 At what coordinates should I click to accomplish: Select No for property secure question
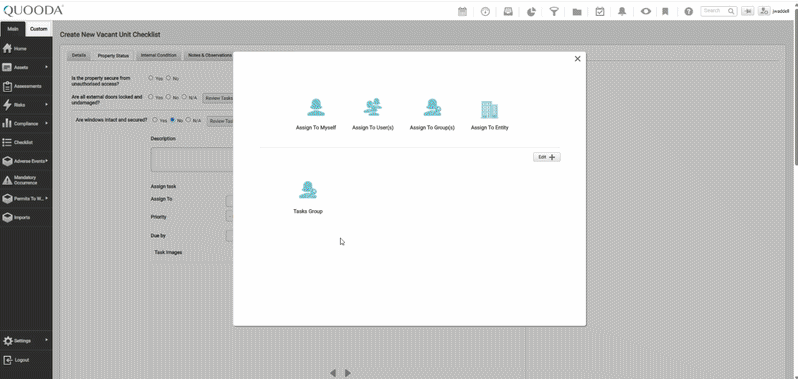[168, 78]
